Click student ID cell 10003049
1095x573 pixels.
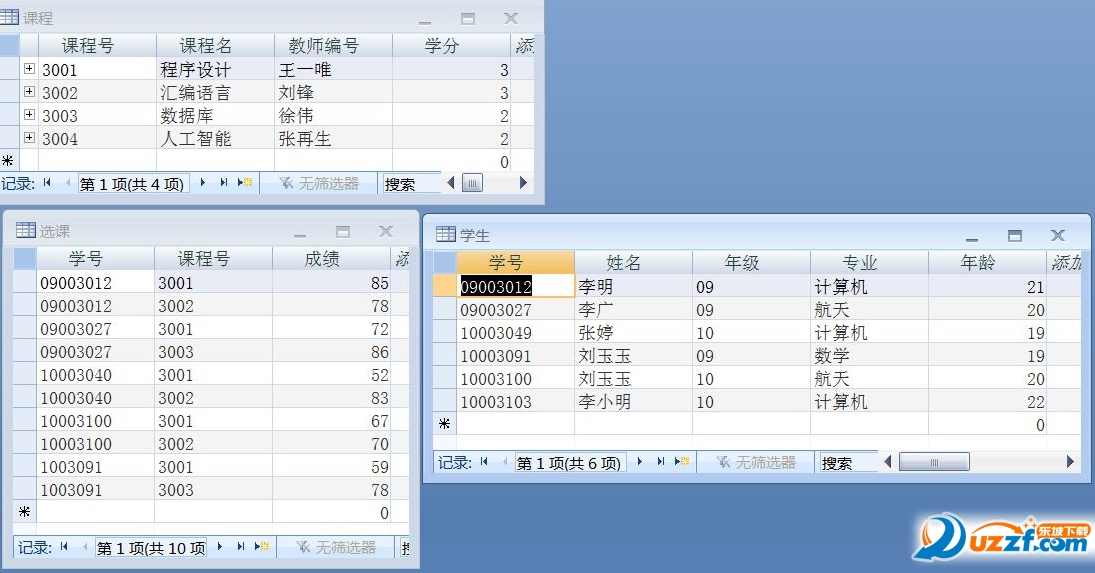[x=515, y=332]
